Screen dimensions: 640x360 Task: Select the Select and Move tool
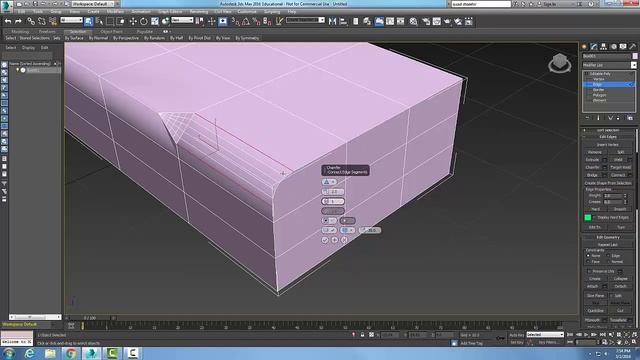[133, 21]
